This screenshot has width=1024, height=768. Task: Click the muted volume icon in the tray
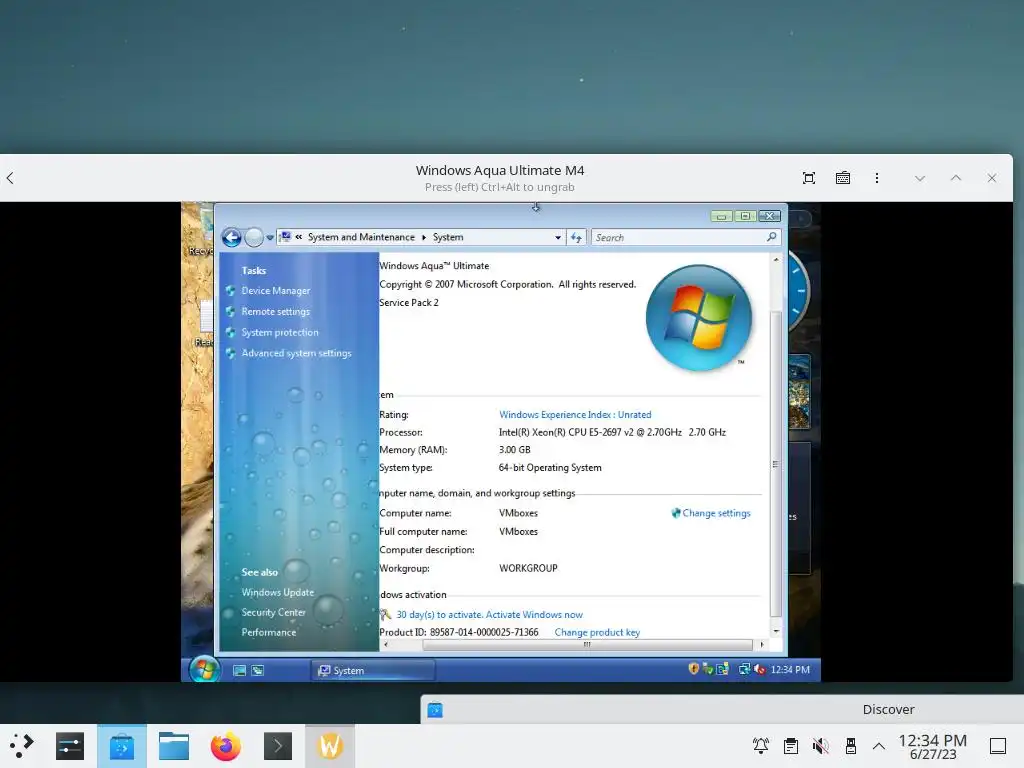pos(821,746)
